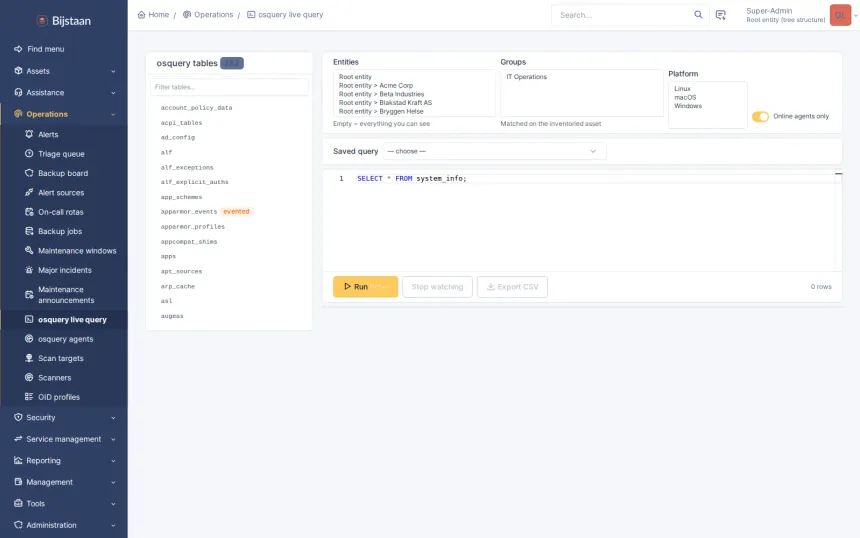Viewport: 860px width, 538px height.
Task: Click the Triage queue clock icon
Action: pyautogui.click(x=29, y=154)
